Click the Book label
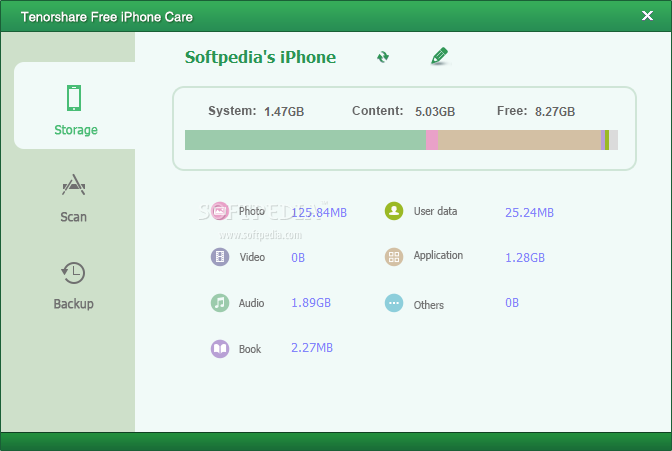Image resolution: width=672 pixels, height=451 pixels. 250,349
